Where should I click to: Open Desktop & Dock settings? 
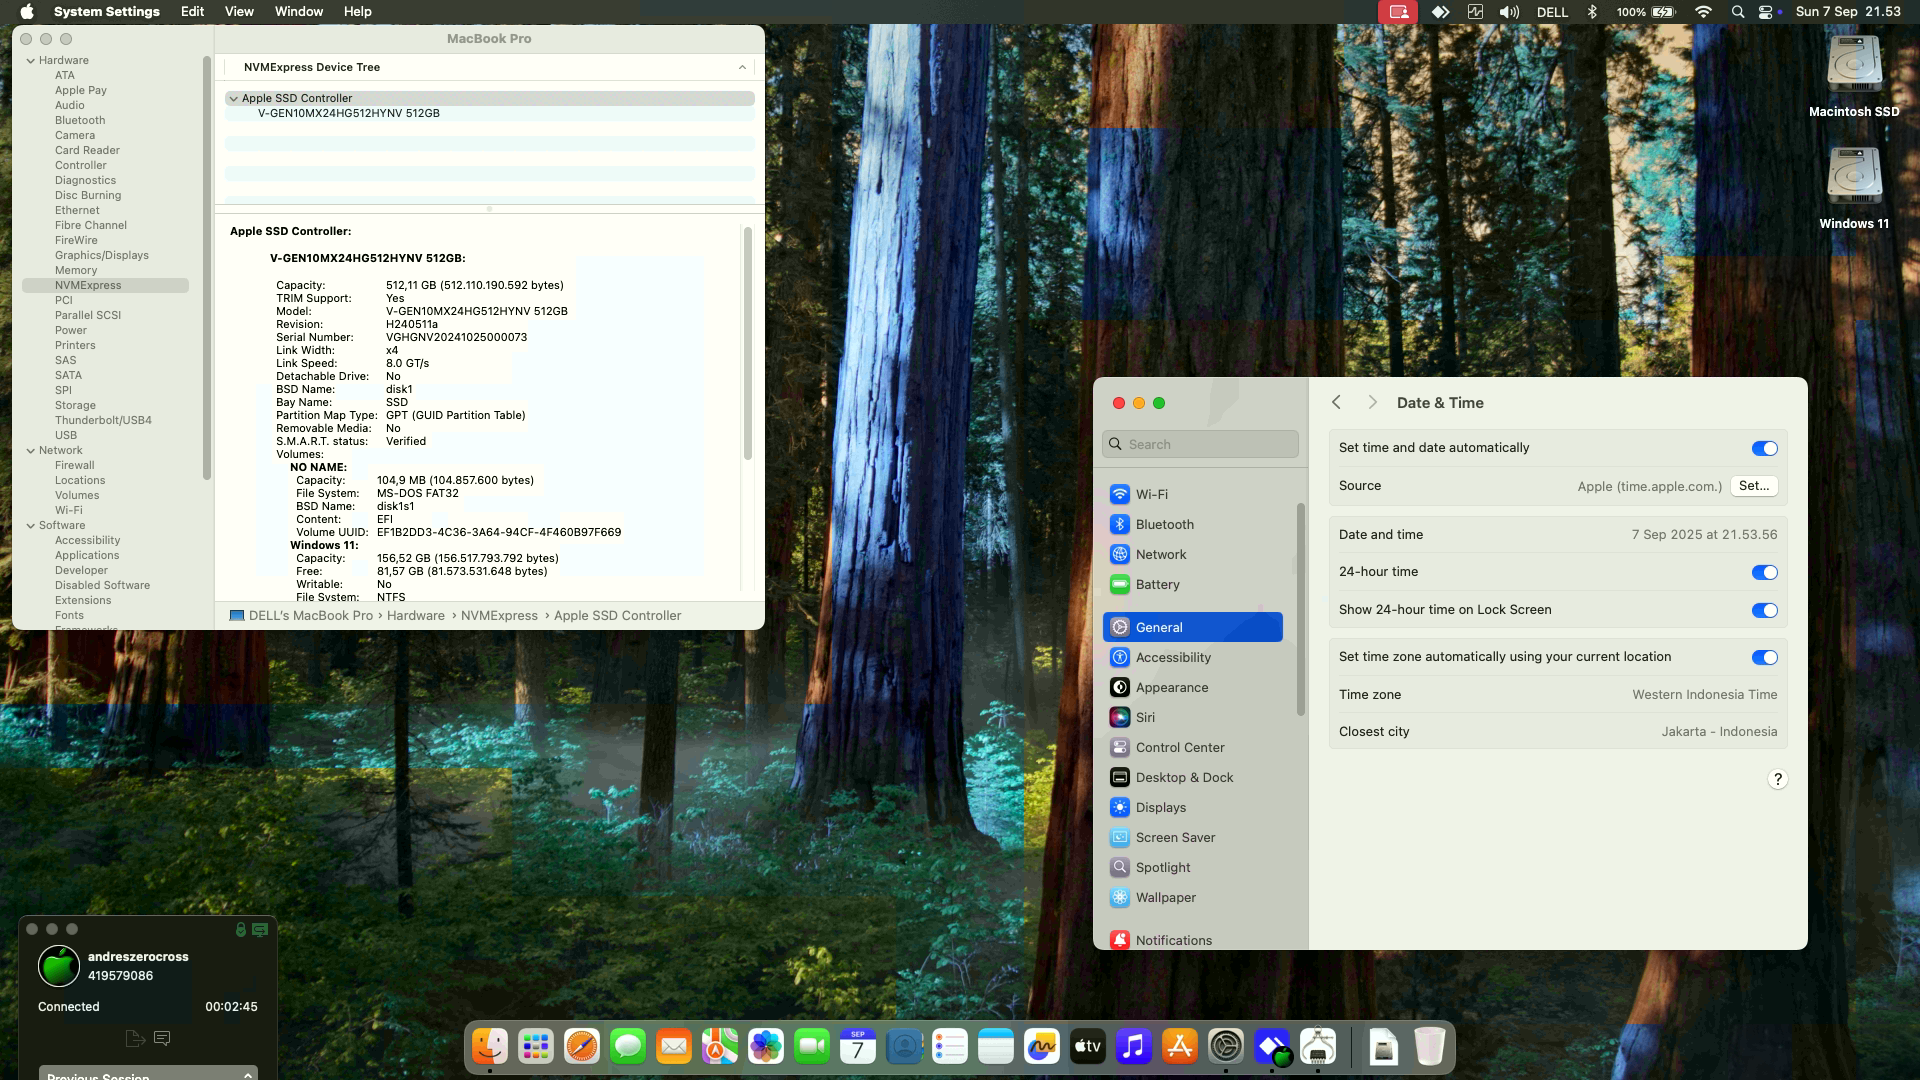click(1192, 777)
